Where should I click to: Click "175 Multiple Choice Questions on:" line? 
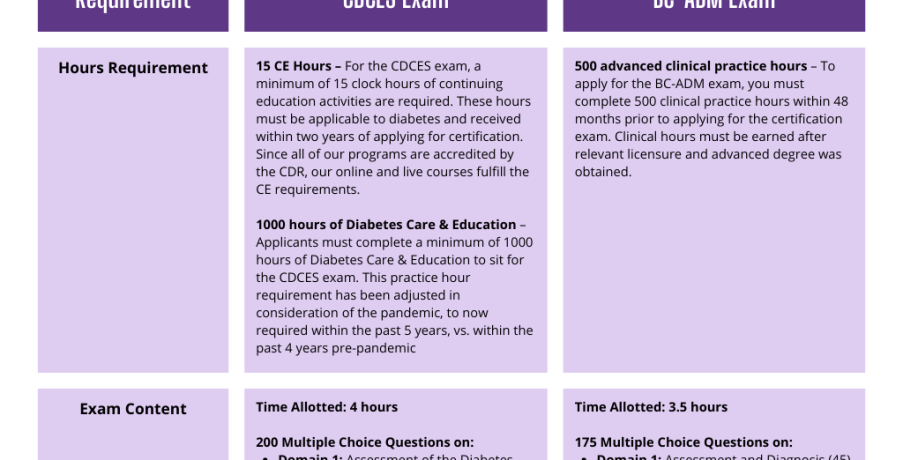click(x=683, y=442)
